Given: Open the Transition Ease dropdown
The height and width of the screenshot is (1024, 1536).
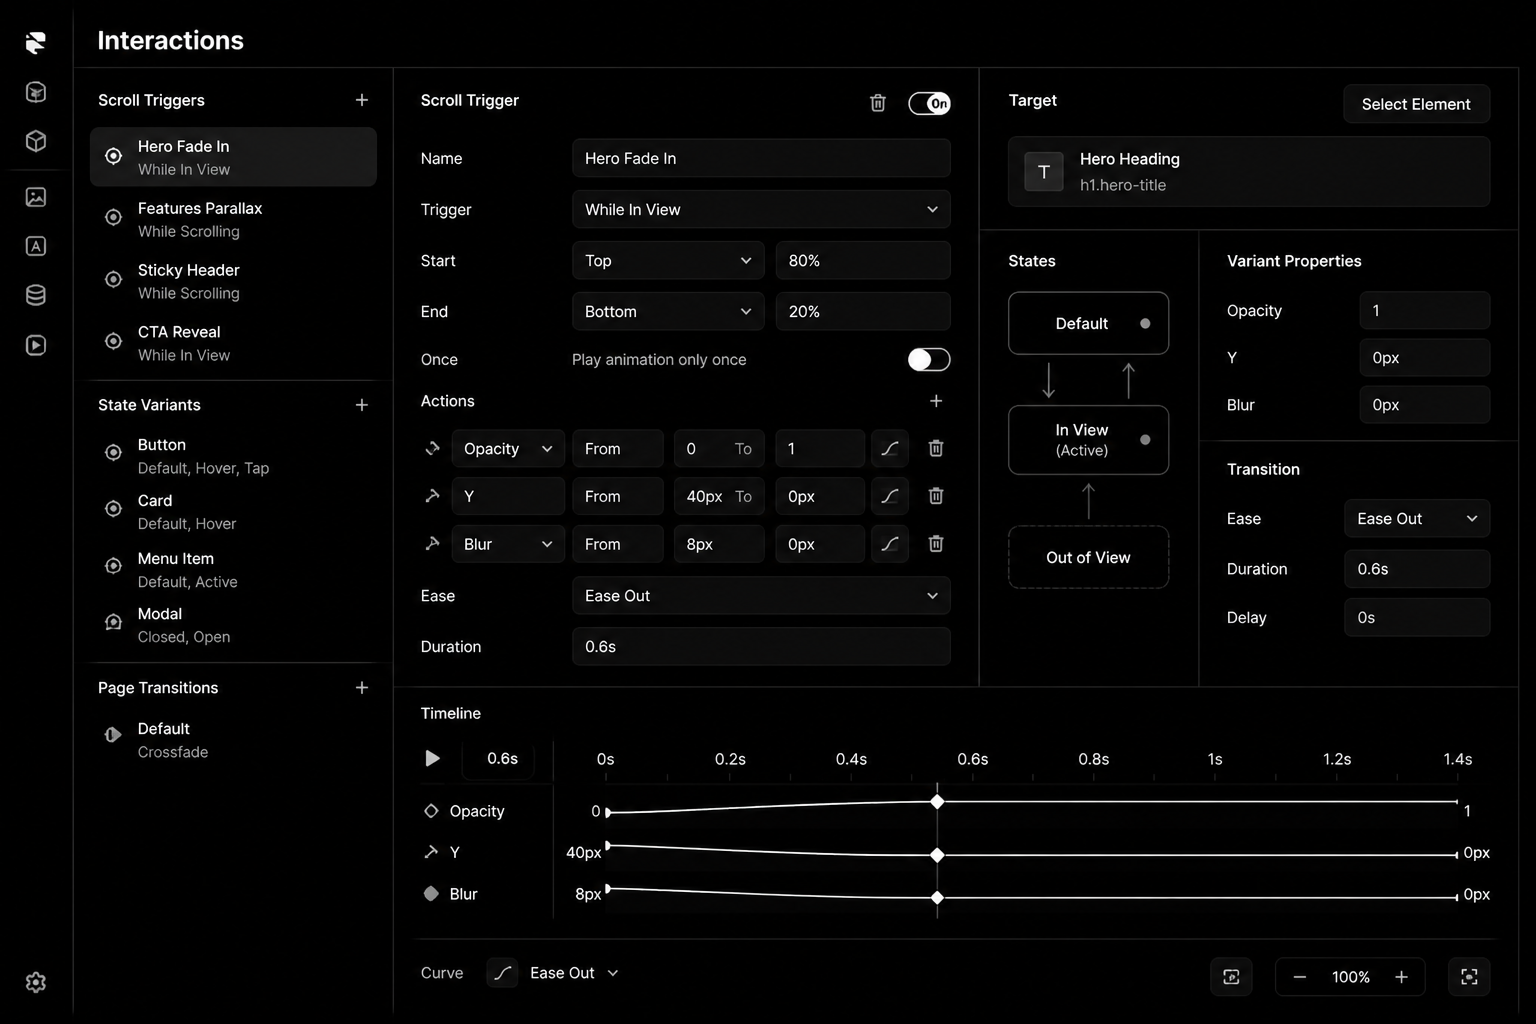Looking at the screenshot, I should [x=1417, y=518].
